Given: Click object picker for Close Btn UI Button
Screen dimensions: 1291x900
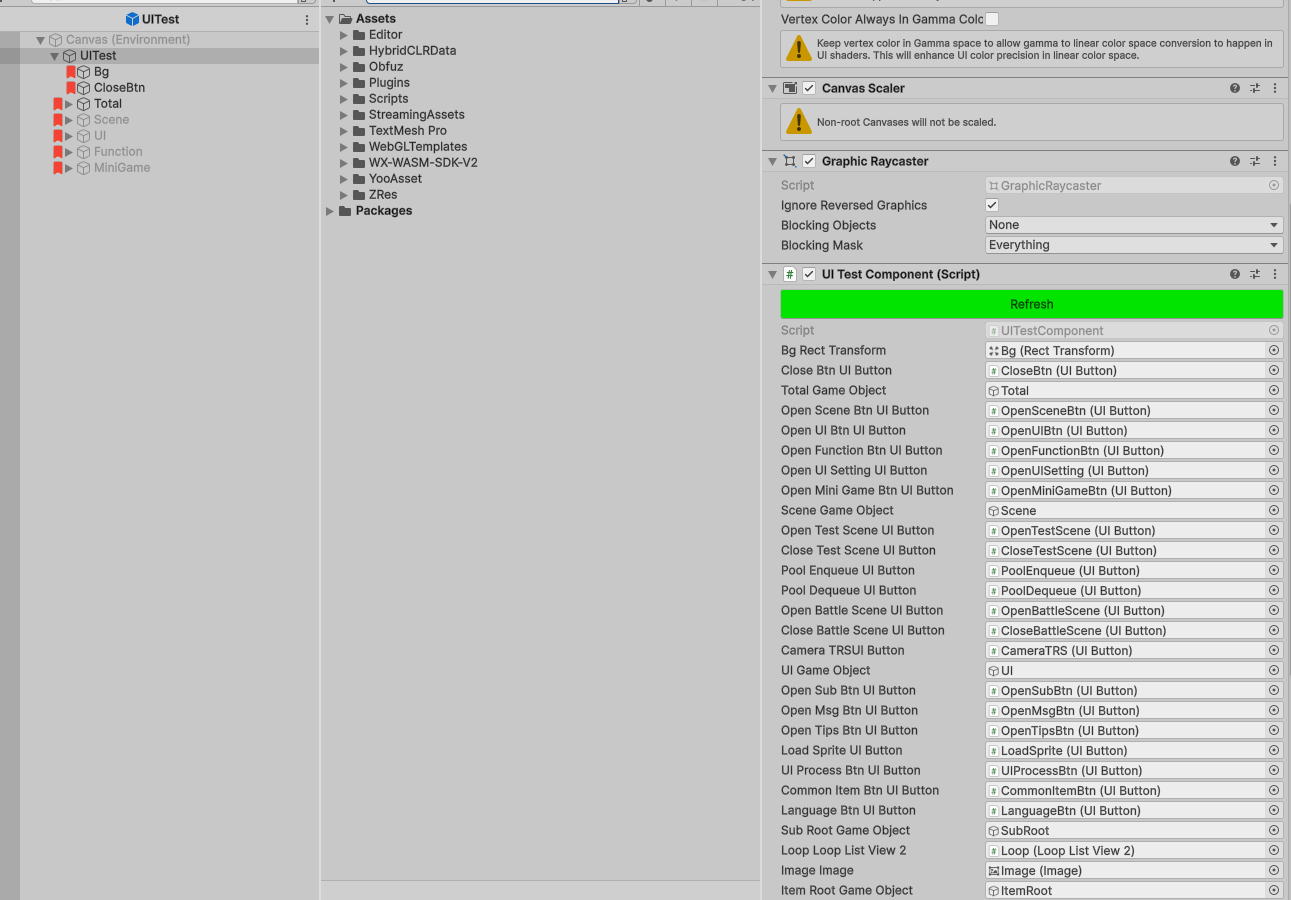Looking at the screenshot, I should pyautogui.click(x=1274, y=370).
